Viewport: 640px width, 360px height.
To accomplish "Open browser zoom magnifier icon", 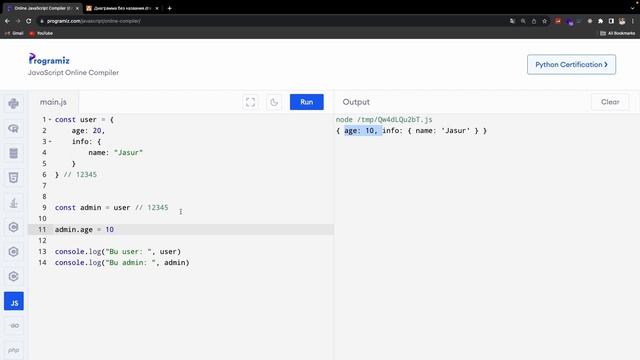I will (x=523, y=21).
